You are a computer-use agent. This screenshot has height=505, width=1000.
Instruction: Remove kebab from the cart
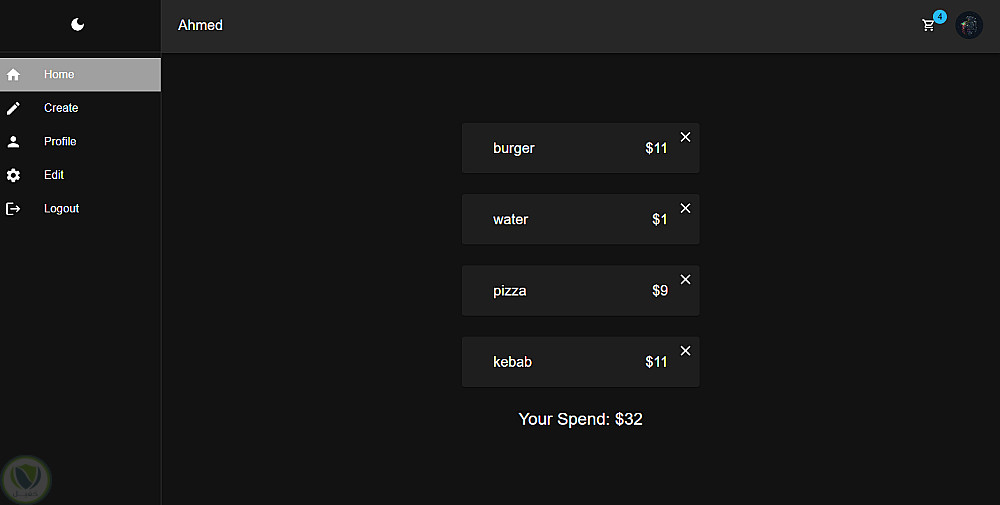pos(685,350)
